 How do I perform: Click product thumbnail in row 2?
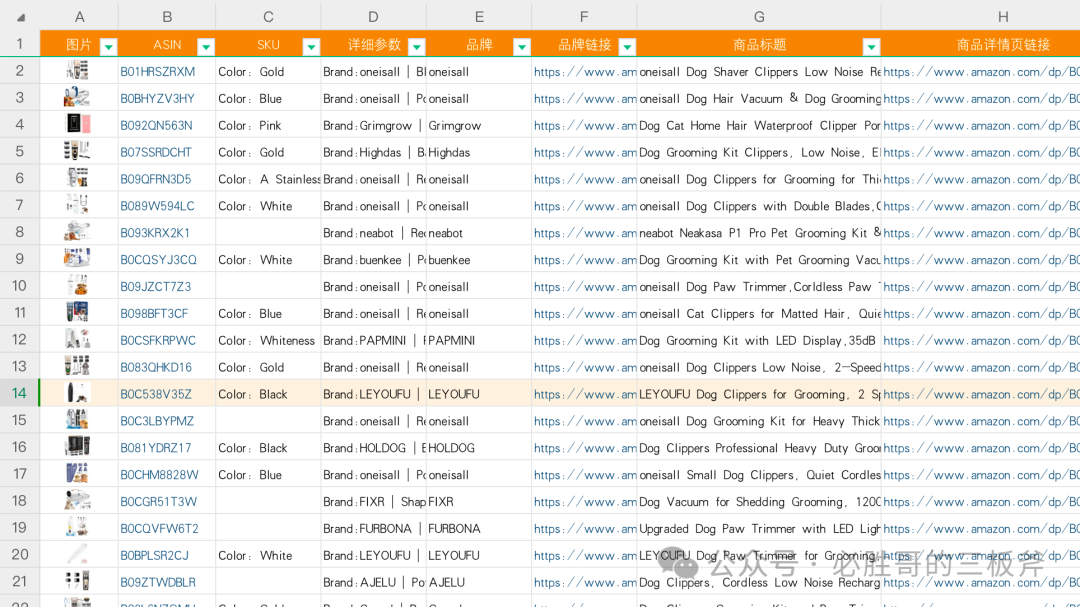point(77,71)
